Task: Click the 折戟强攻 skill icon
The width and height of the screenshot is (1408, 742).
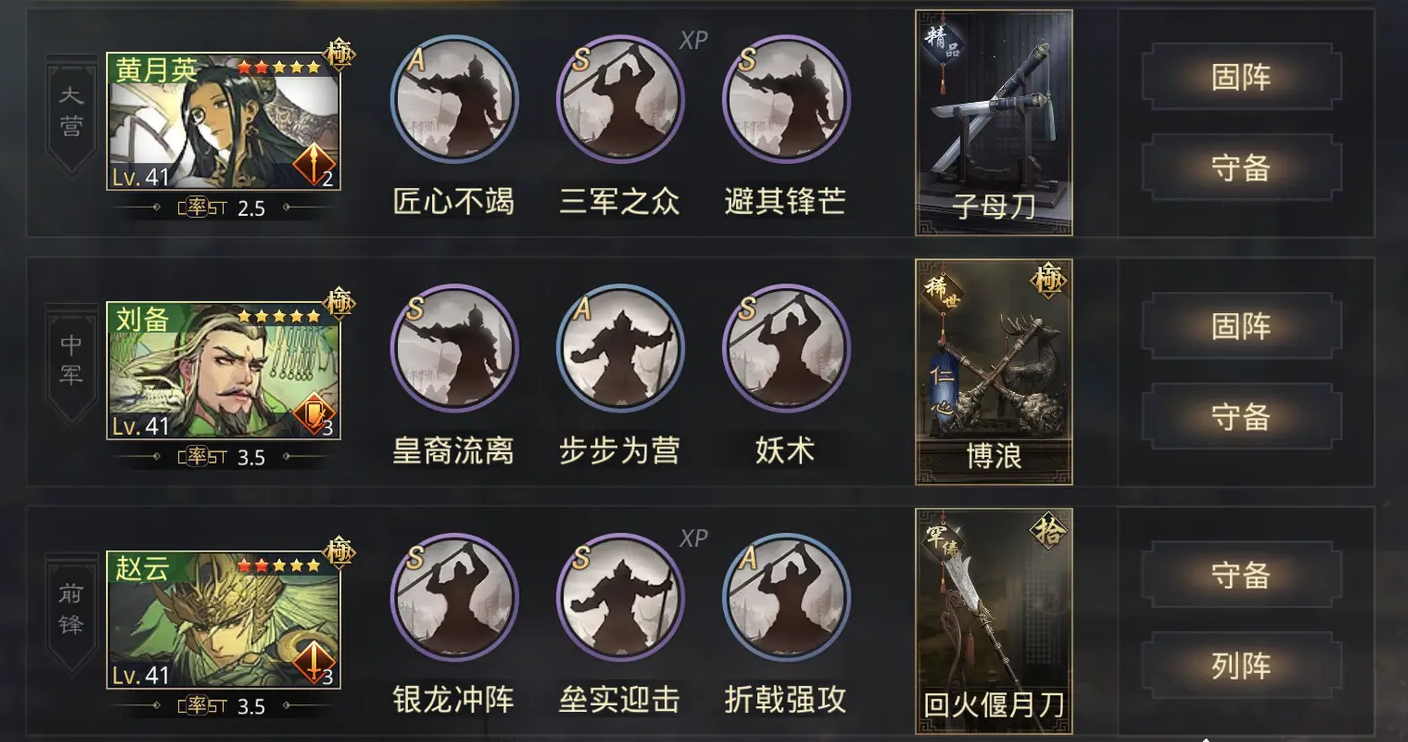Action: pos(786,597)
